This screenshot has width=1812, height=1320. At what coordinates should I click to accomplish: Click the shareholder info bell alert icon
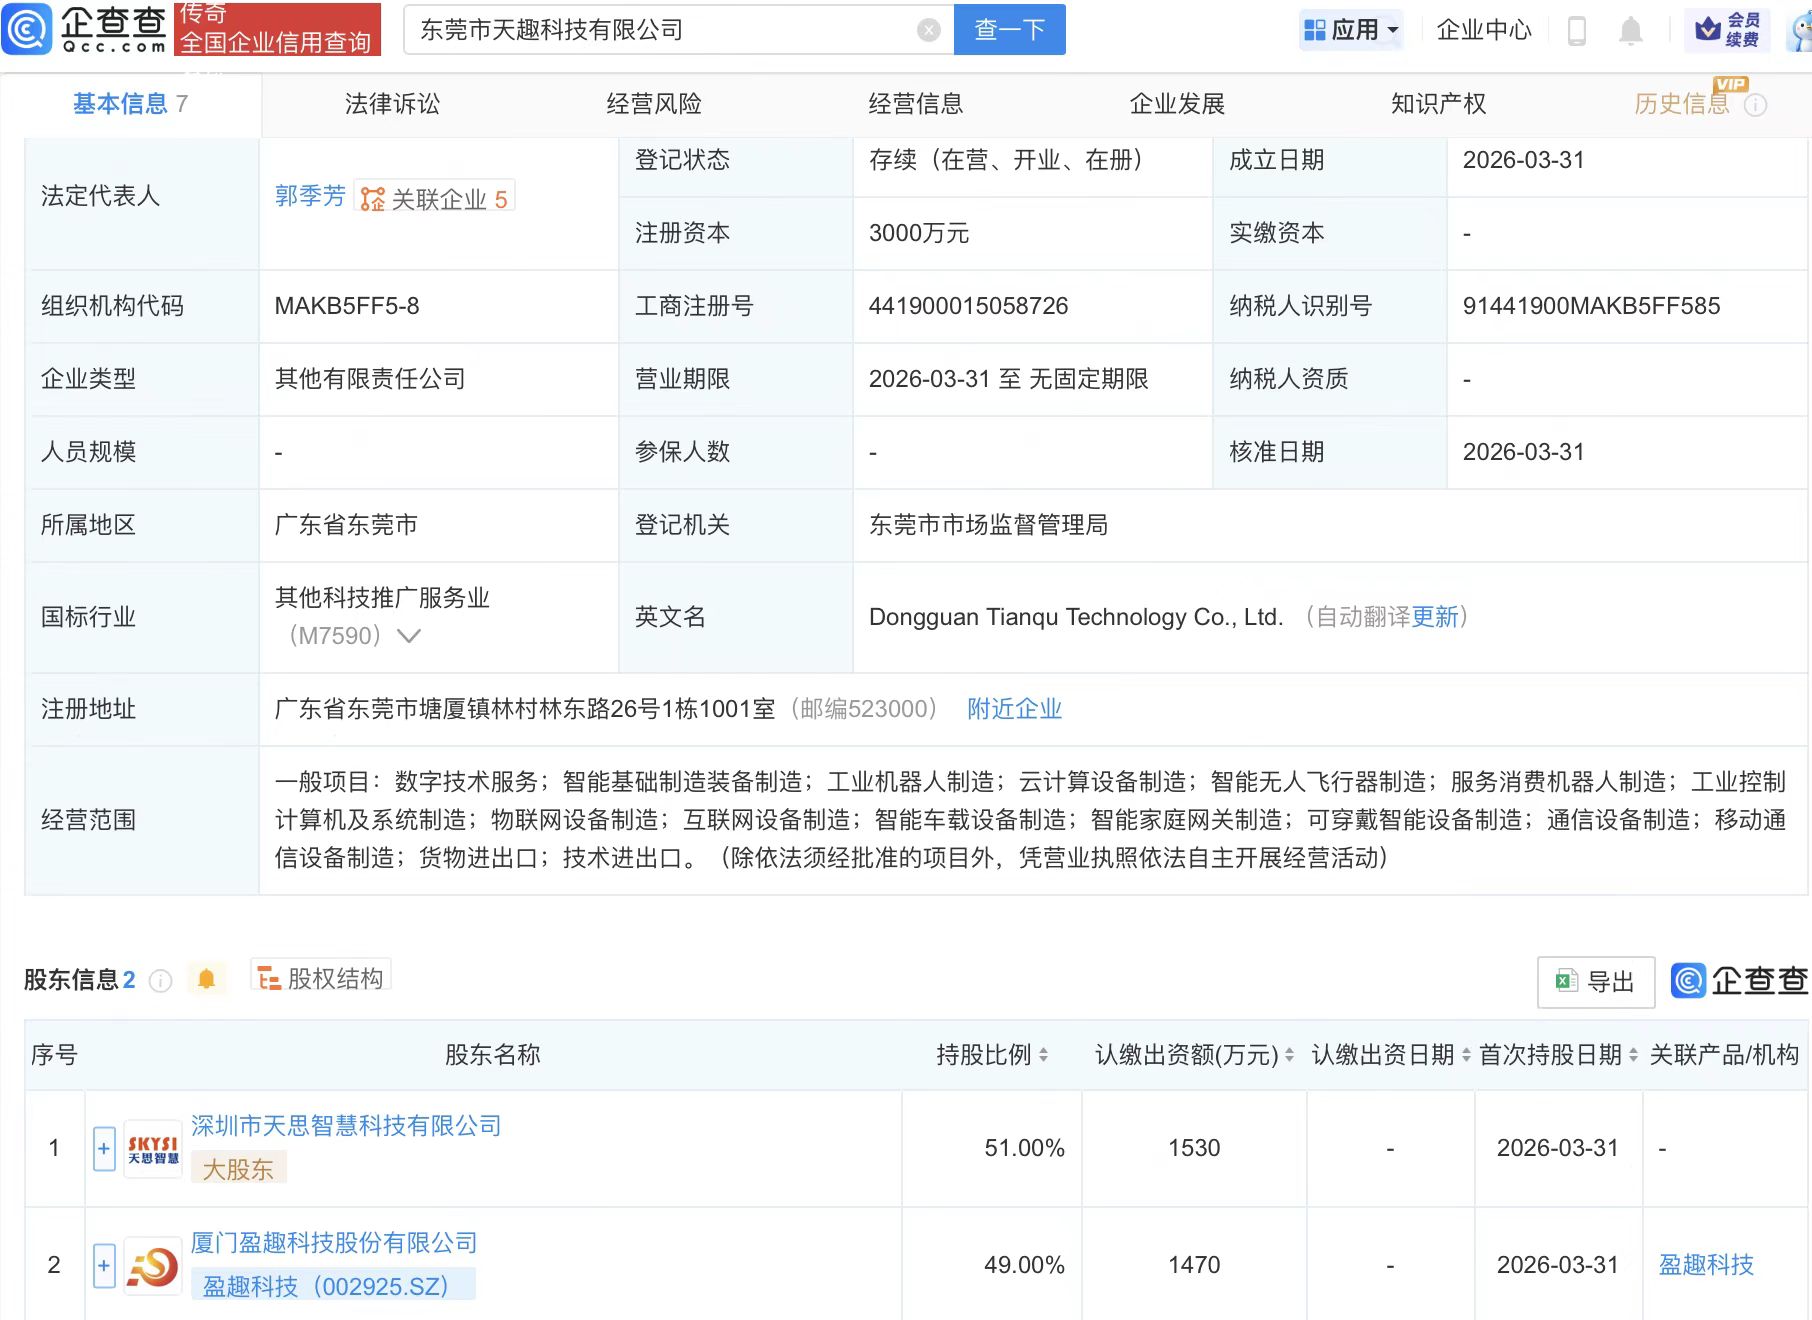(206, 979)
